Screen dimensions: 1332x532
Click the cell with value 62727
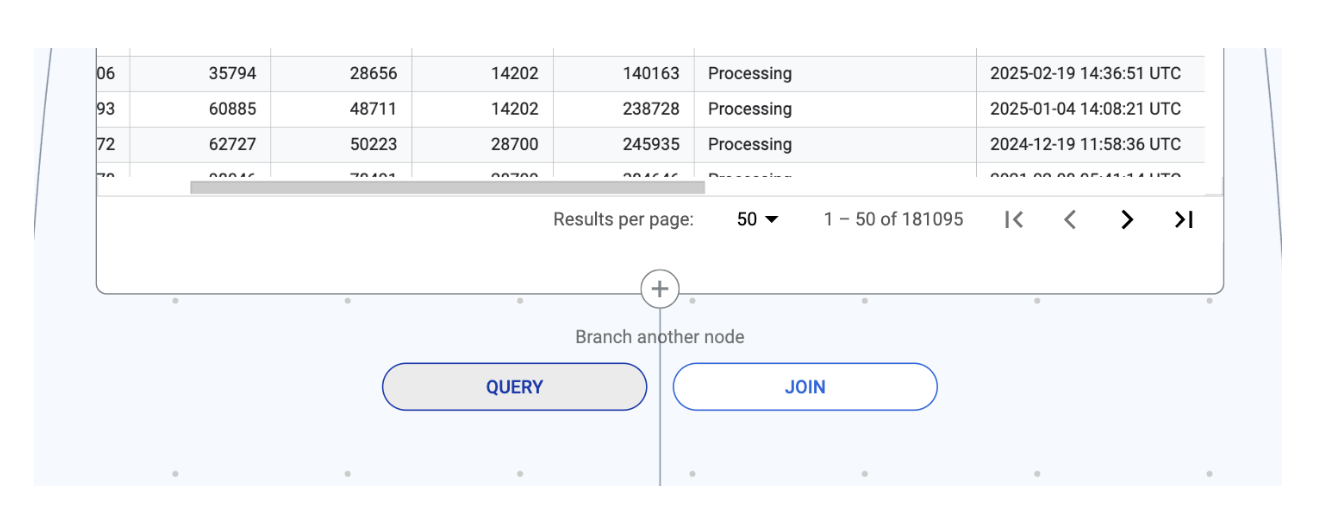[x=232, y=145]
